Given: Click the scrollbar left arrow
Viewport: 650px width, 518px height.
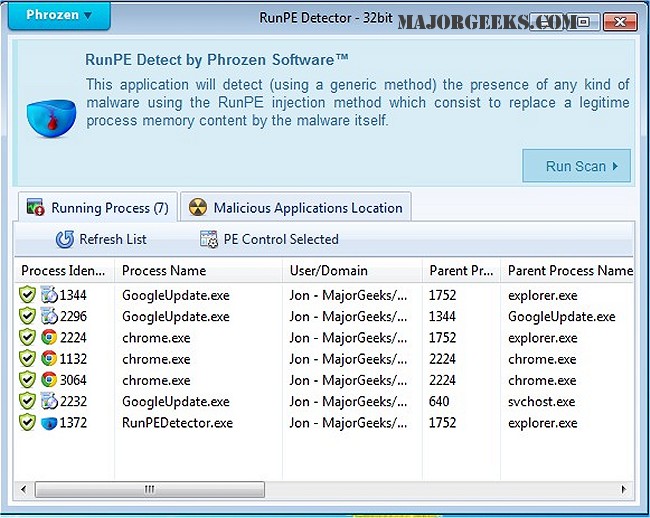Looking at the screenshot, I should (24, 489).
